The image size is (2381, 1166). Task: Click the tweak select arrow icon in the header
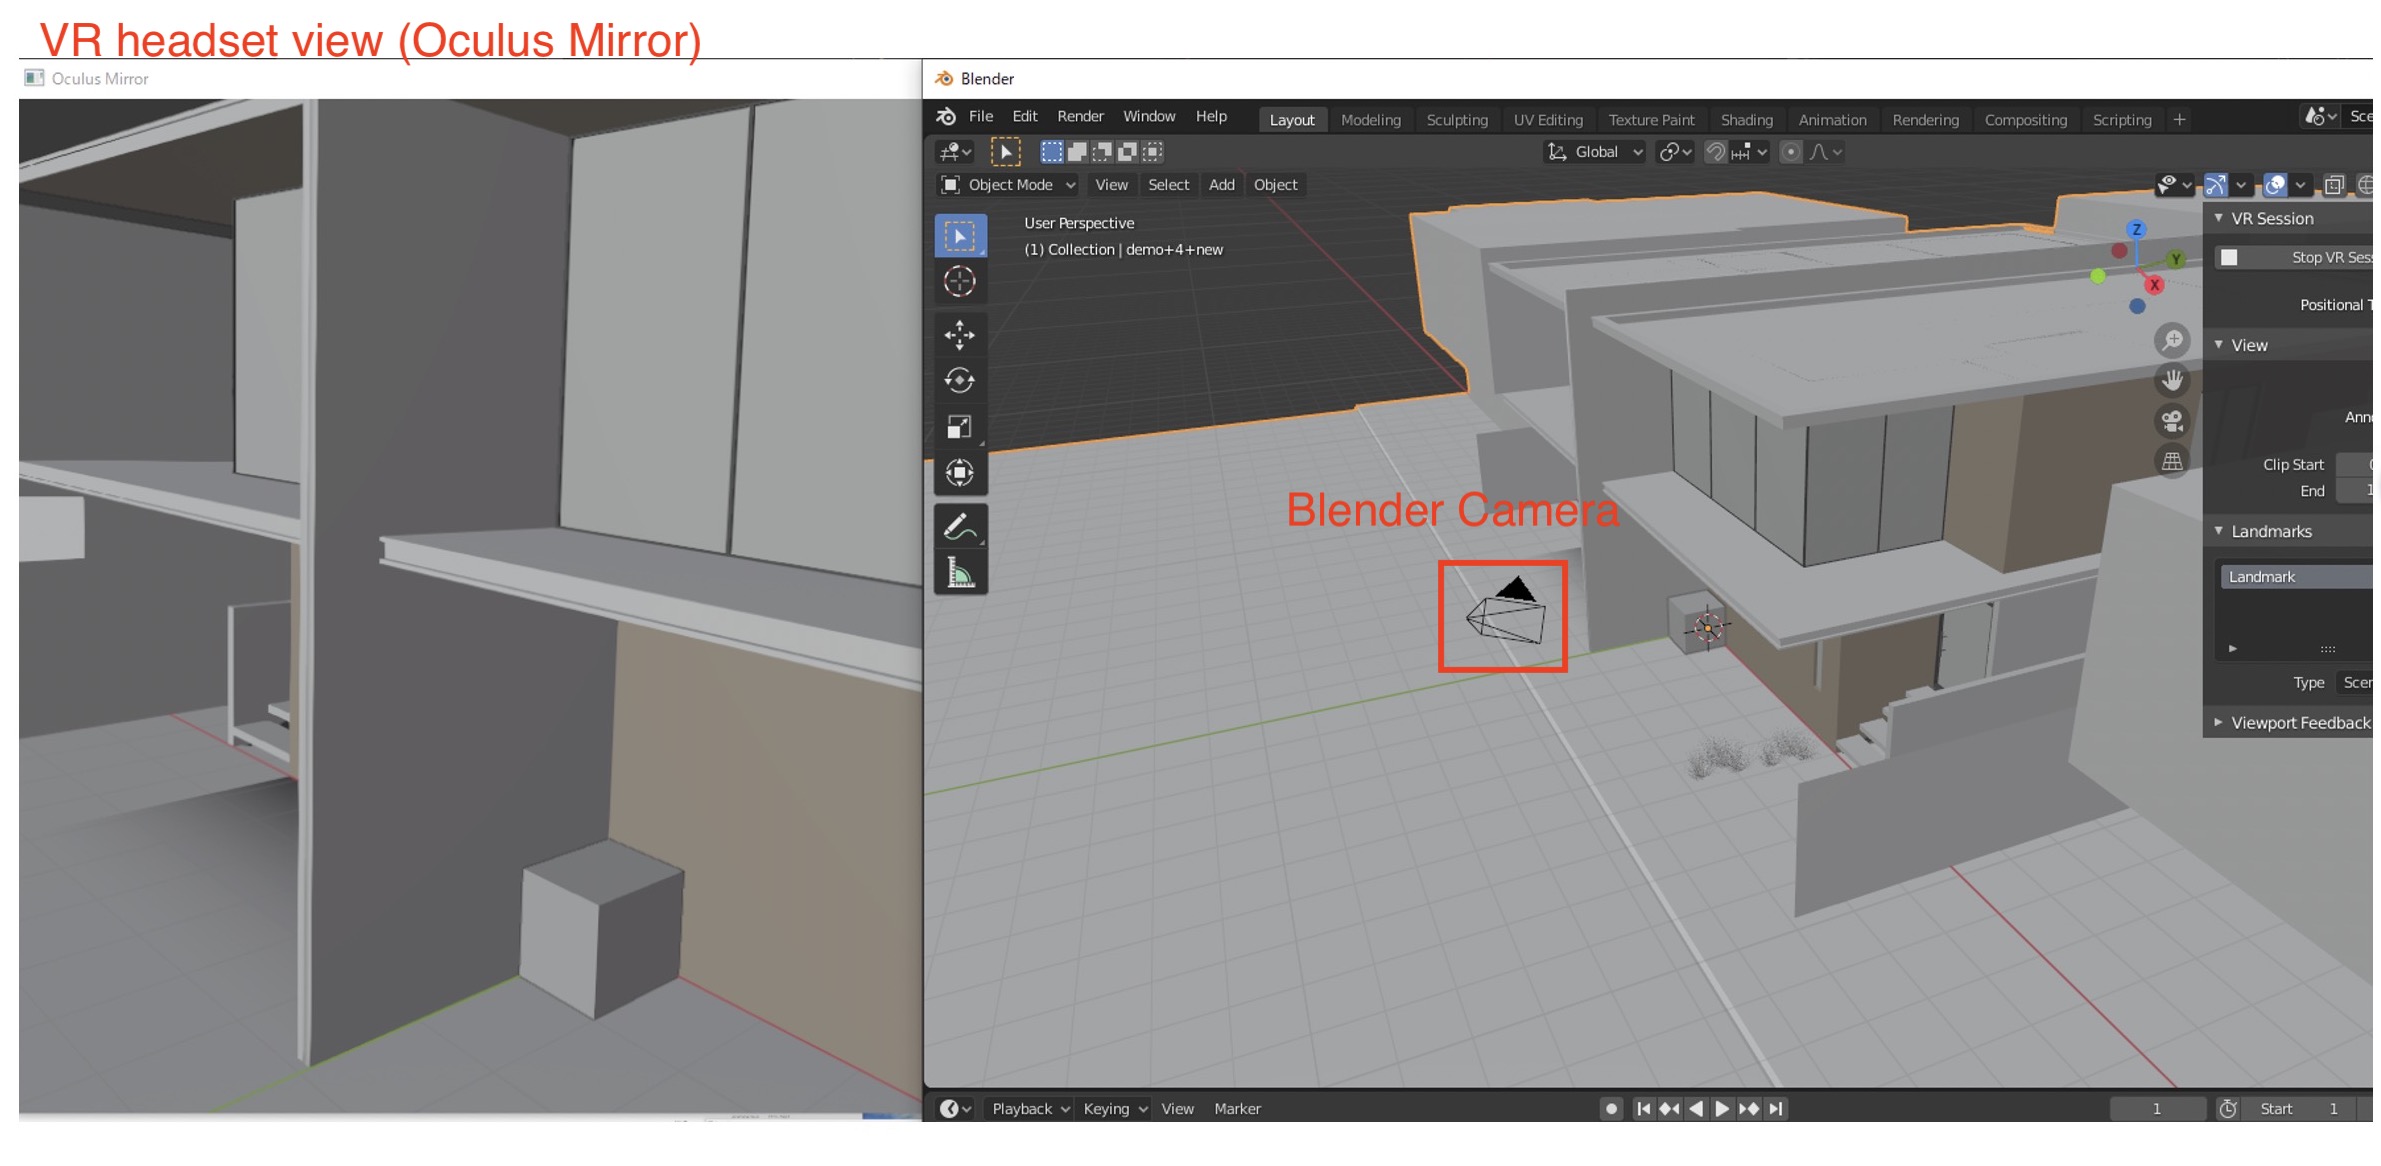(1005, 152)
